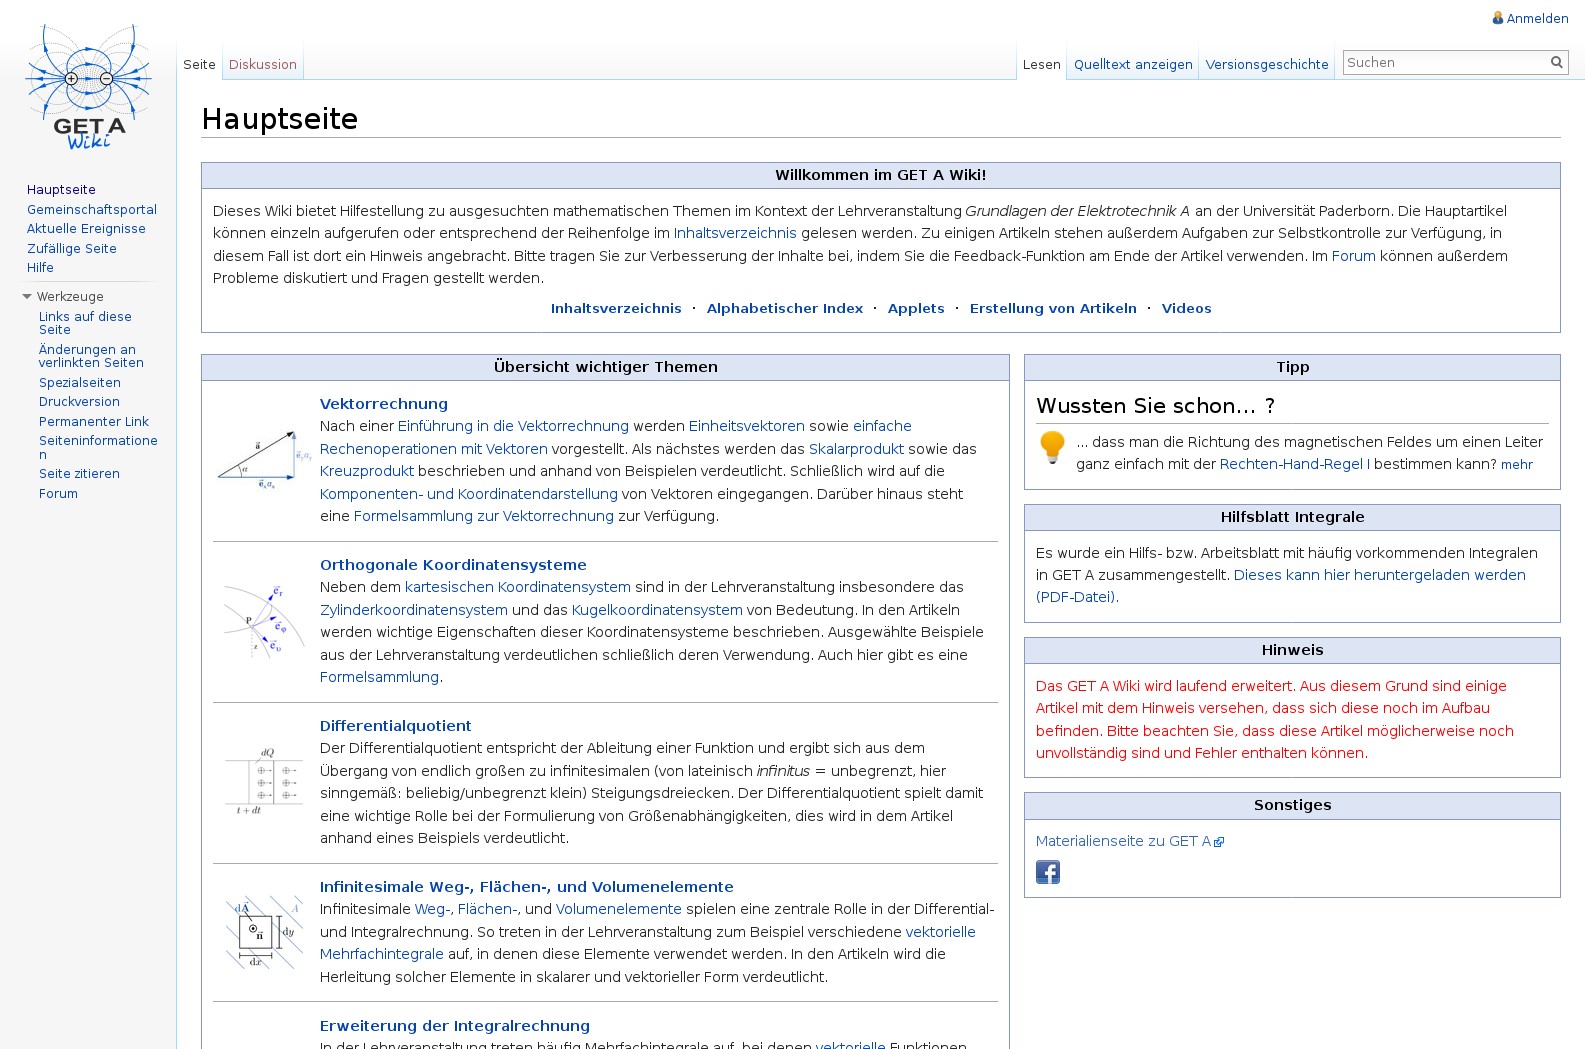Open the Koordinatensysteme diagram thumbnail
Image resolution: width=1585 pixels, height=1049 pixels.
pyautogui.click(x=264, y=621)
